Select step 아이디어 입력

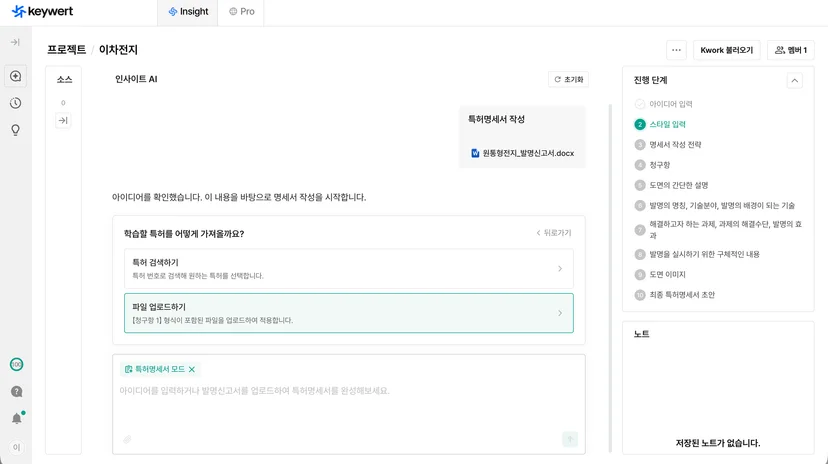coord(664,104)
